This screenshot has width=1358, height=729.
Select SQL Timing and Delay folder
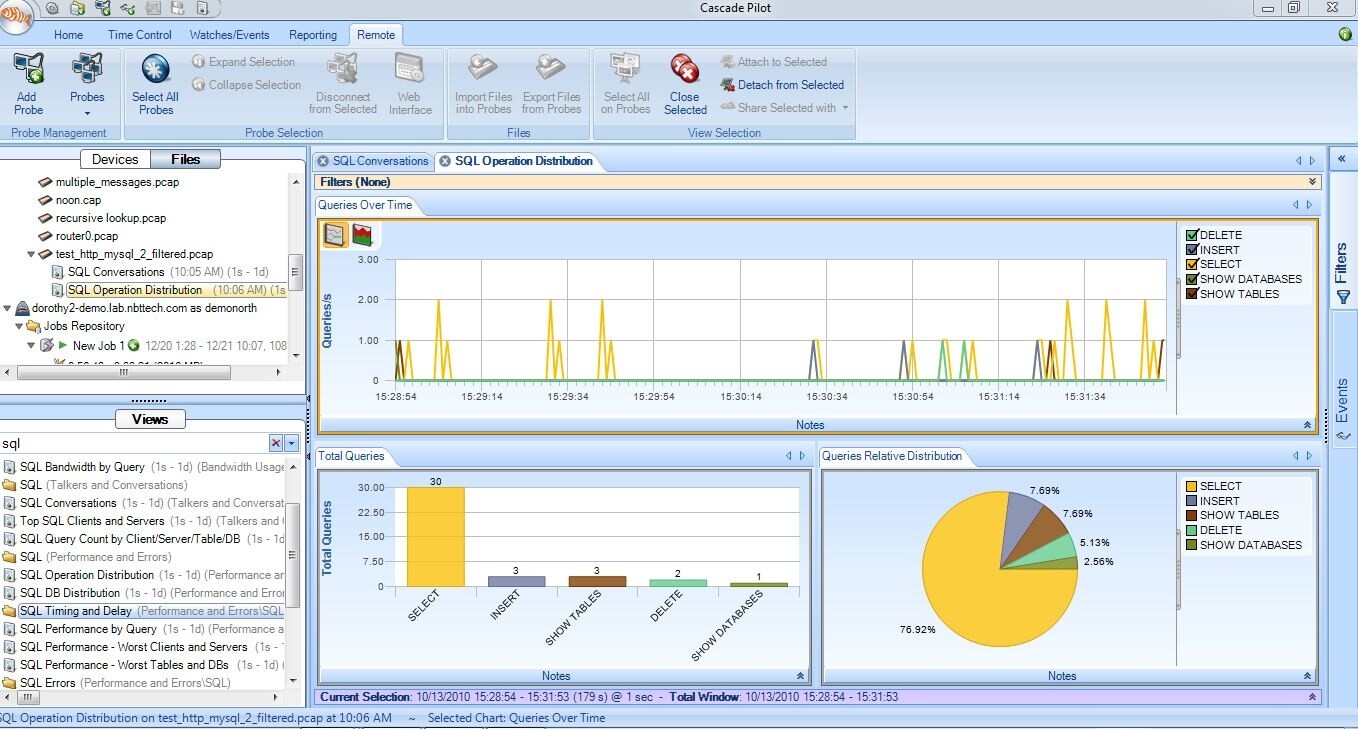[76, 611]
